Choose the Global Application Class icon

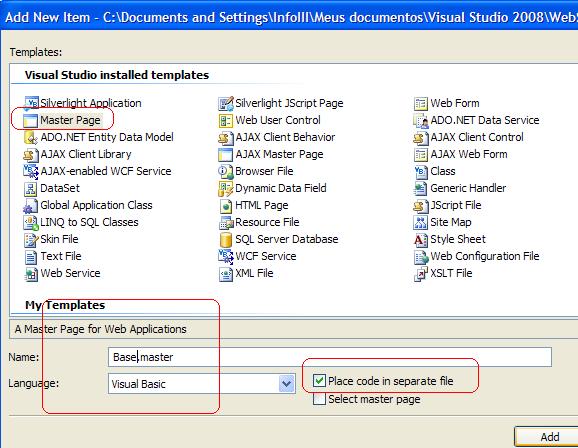point(31,205)
